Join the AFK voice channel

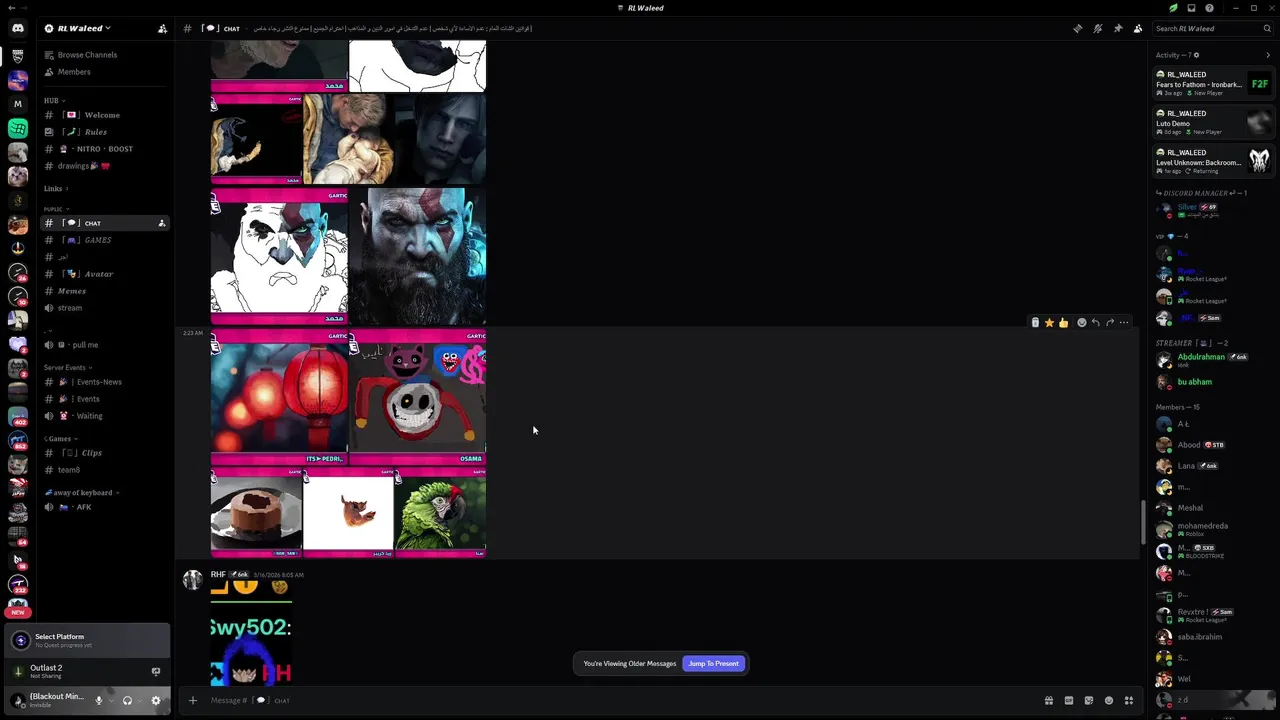pyautogui.click(x=105, y=507)
